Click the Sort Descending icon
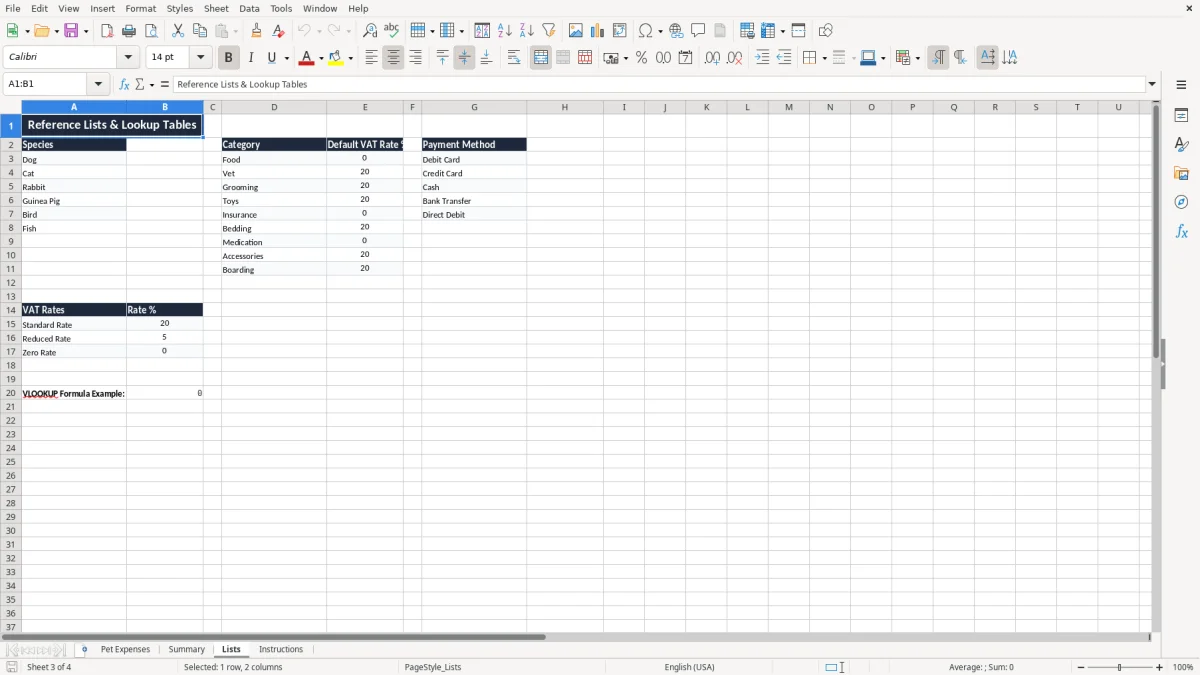This screenshot has width=1200, height=675. (527, 31)
